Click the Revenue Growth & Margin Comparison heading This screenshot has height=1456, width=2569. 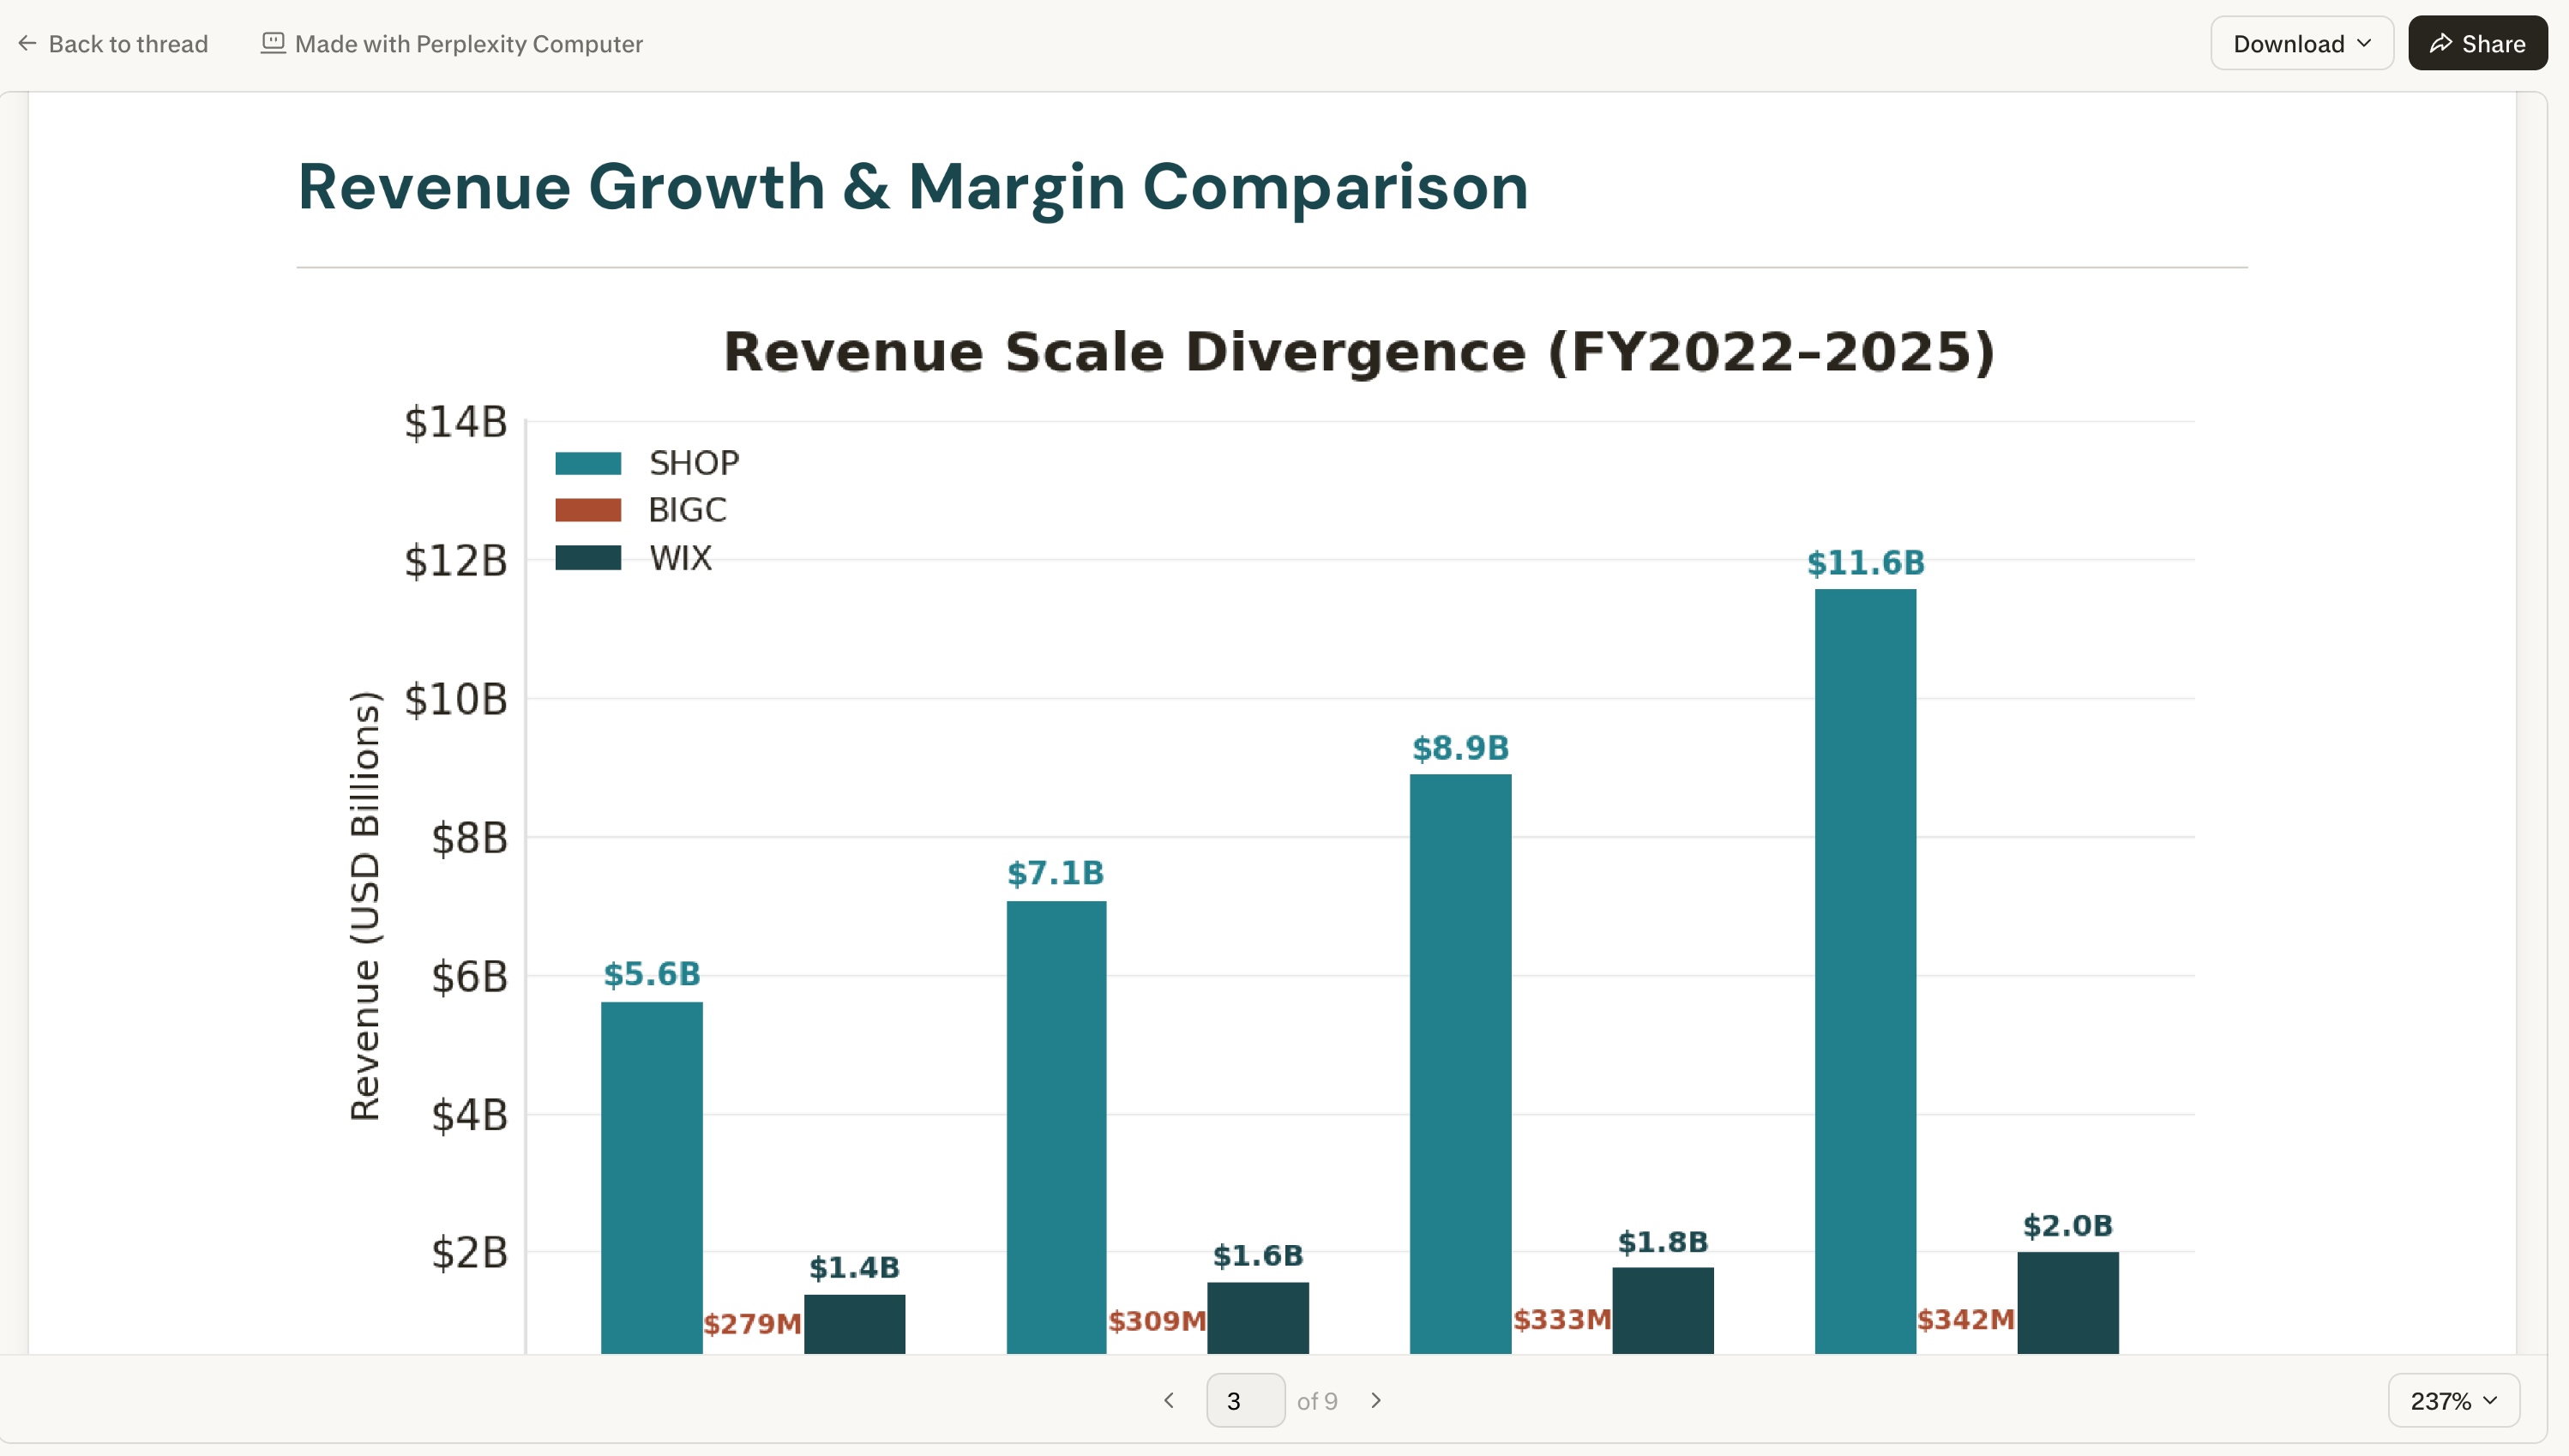coord(913,187)
